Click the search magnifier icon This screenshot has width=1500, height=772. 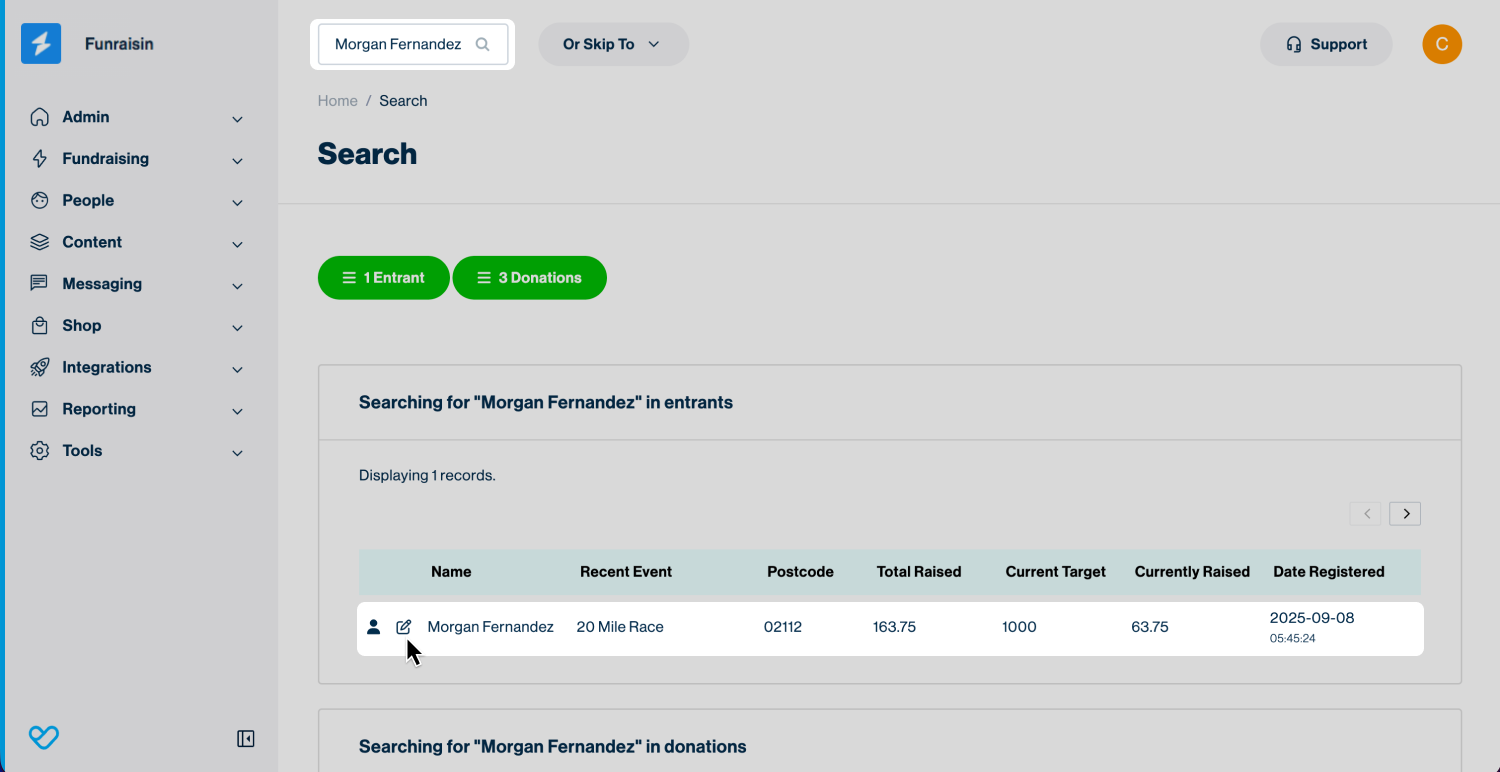(x=483, y=45)
